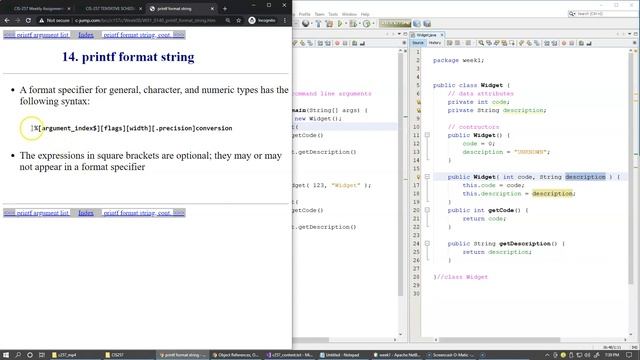The height and width of the screenshot is (360, 640).
Task: Collapse the getCode() method fold at line 20
Action: [427, 210]
